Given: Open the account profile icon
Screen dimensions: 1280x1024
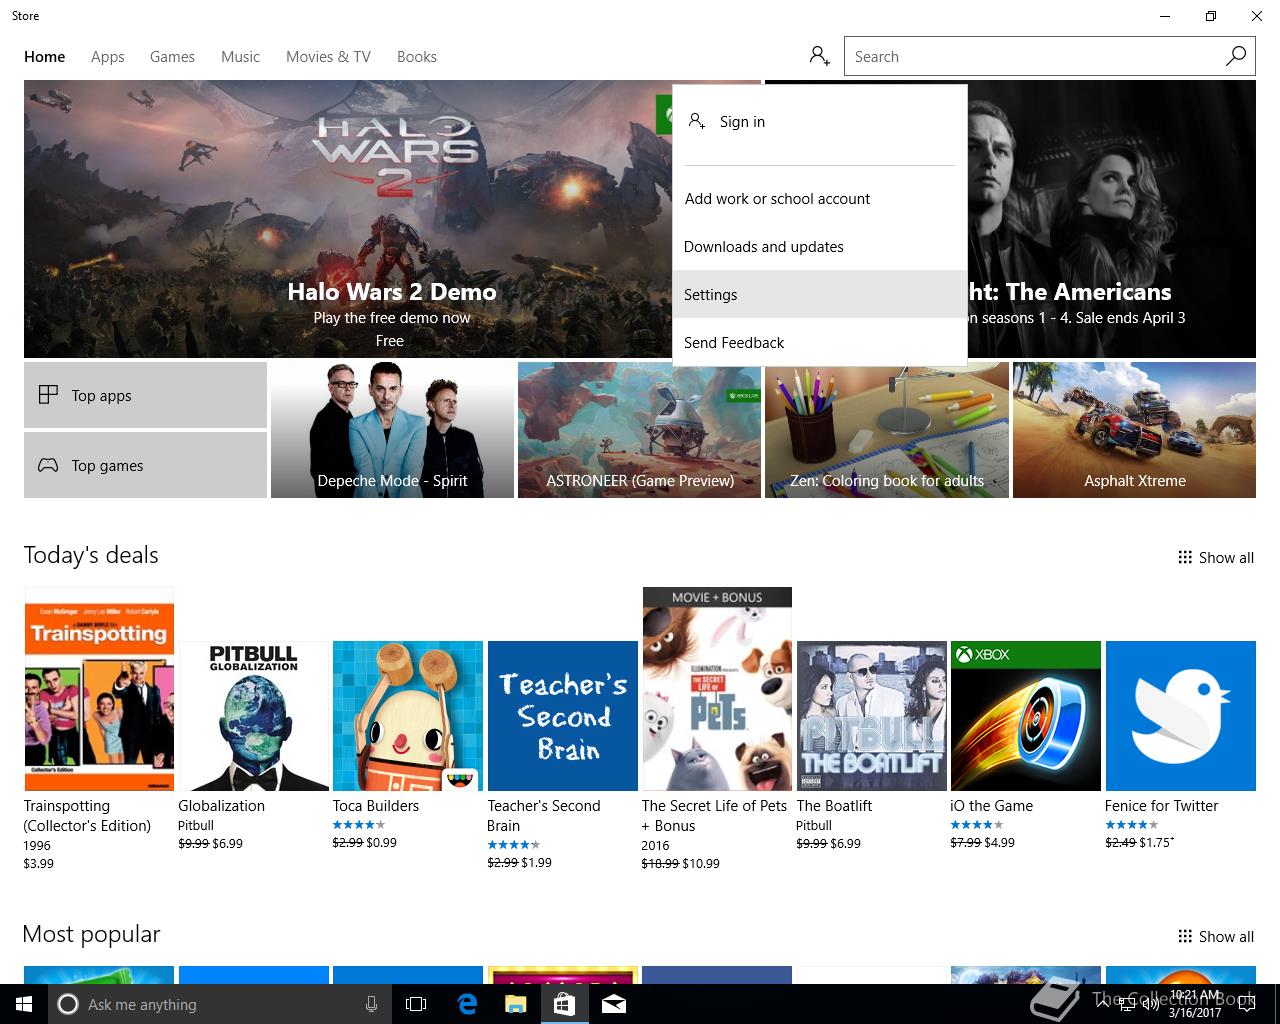Looking at the screenshot, I should click(820, 56).
